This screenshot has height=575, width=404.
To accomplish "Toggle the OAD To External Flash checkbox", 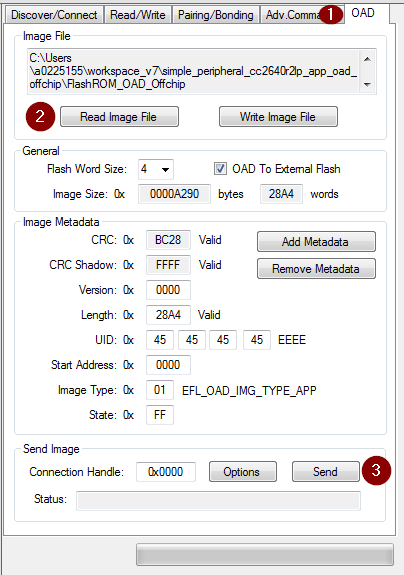I will [x=220, y=169].
